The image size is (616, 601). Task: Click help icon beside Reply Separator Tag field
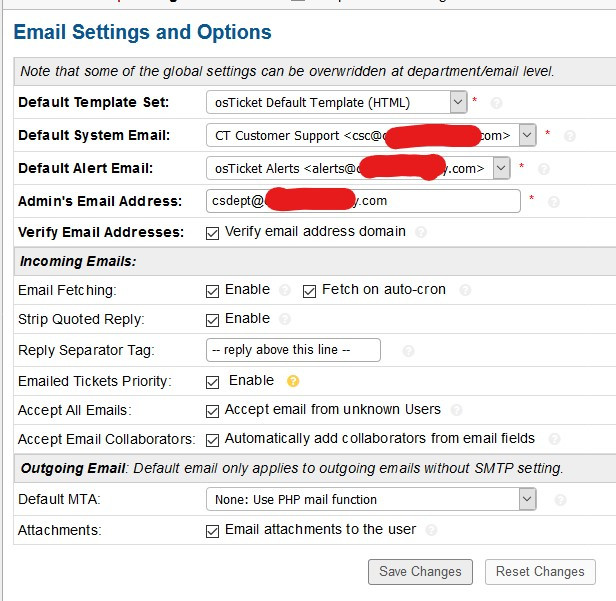pyautogui.click(x=407, y=351)
